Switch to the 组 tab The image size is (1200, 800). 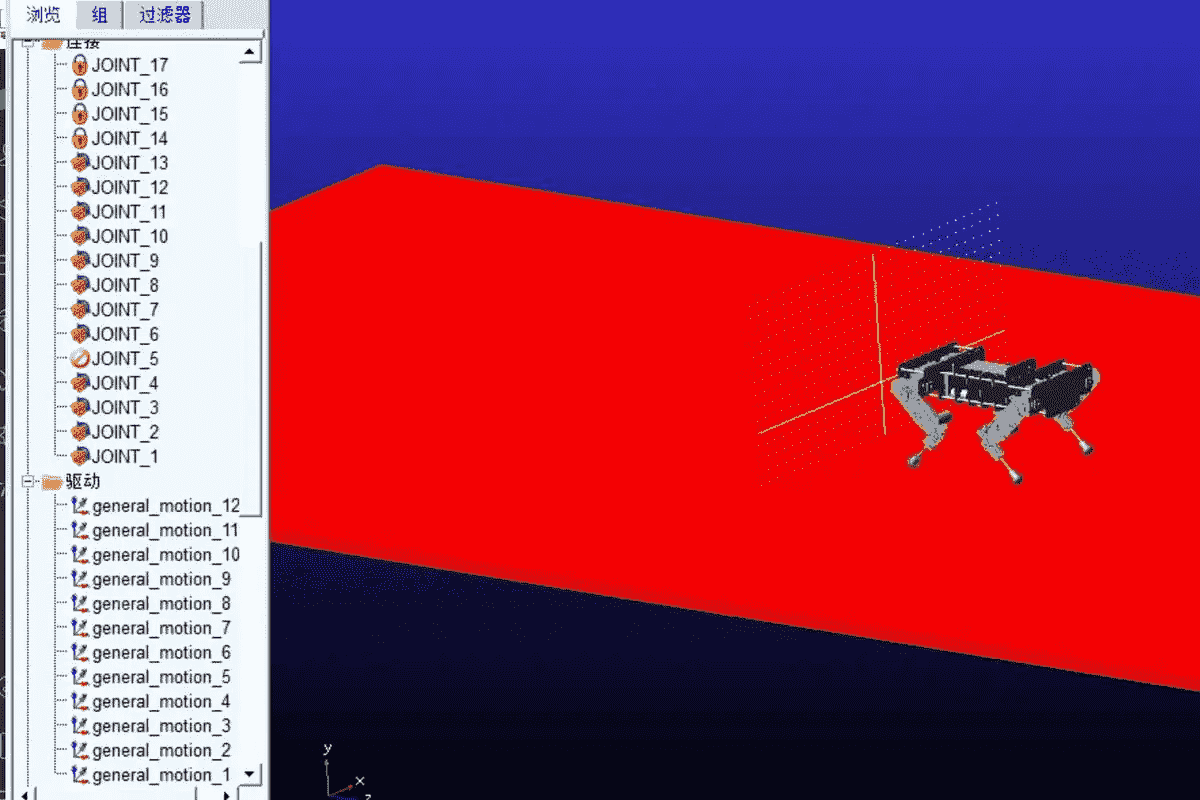click(x=99, y=15)
